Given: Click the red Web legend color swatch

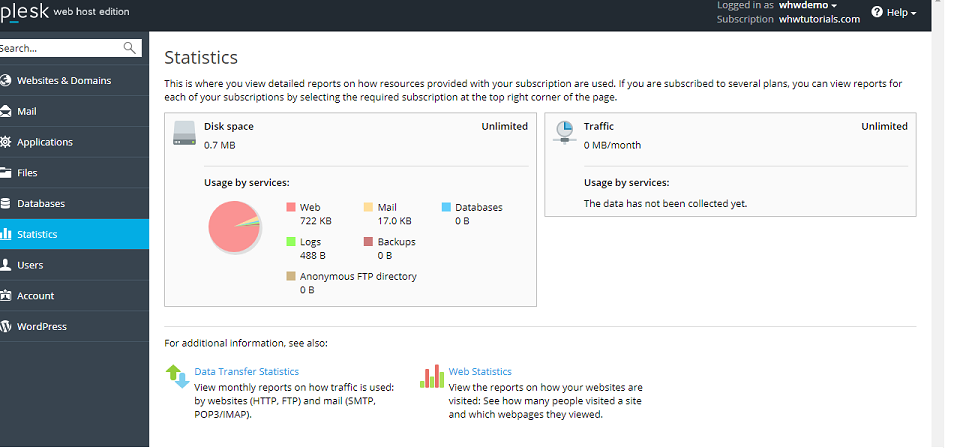Looking at the screenshot, I should pyautogui.click(x=291, y=207).
